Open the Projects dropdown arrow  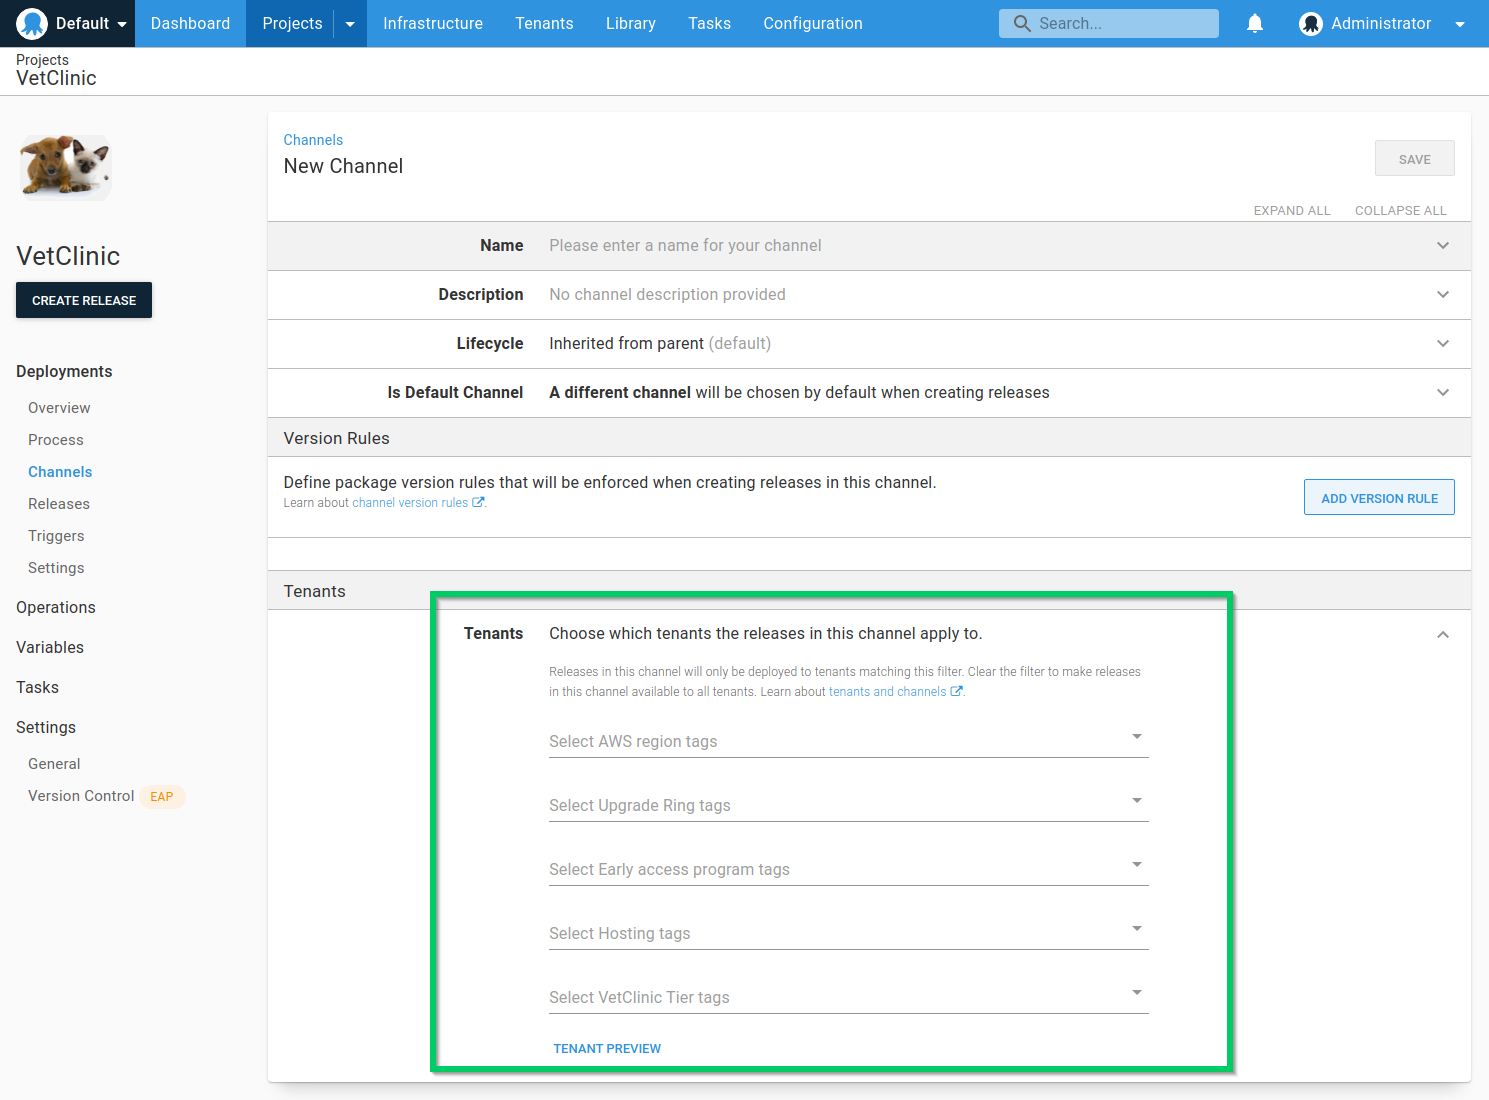click(350, 24)
